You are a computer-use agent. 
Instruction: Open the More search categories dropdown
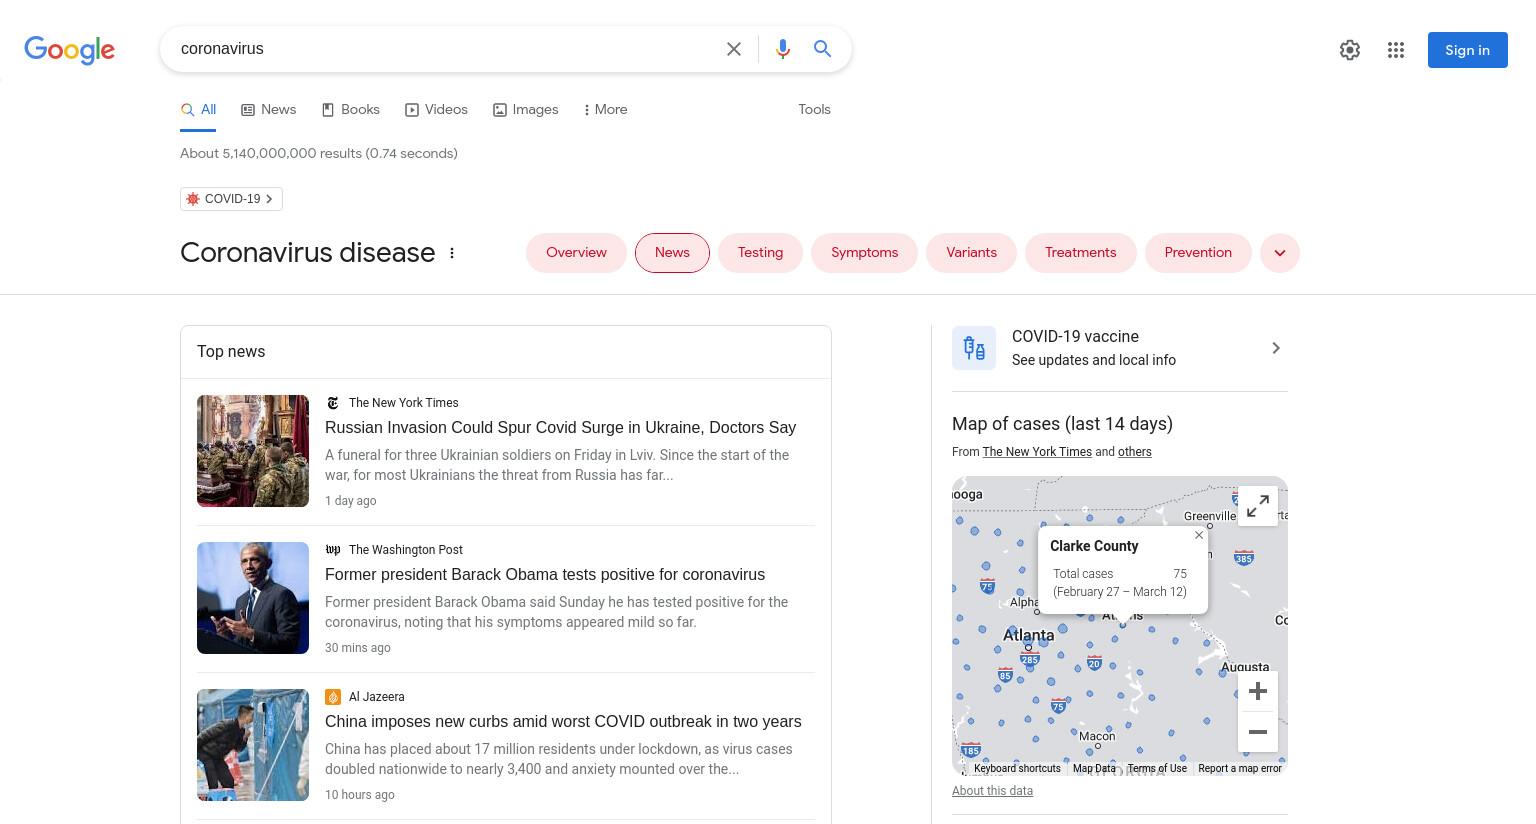click(605, 110)
